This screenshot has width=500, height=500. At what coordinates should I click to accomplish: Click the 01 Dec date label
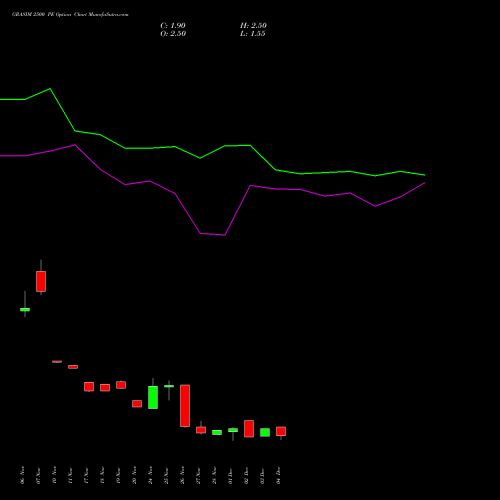(230, 475)
